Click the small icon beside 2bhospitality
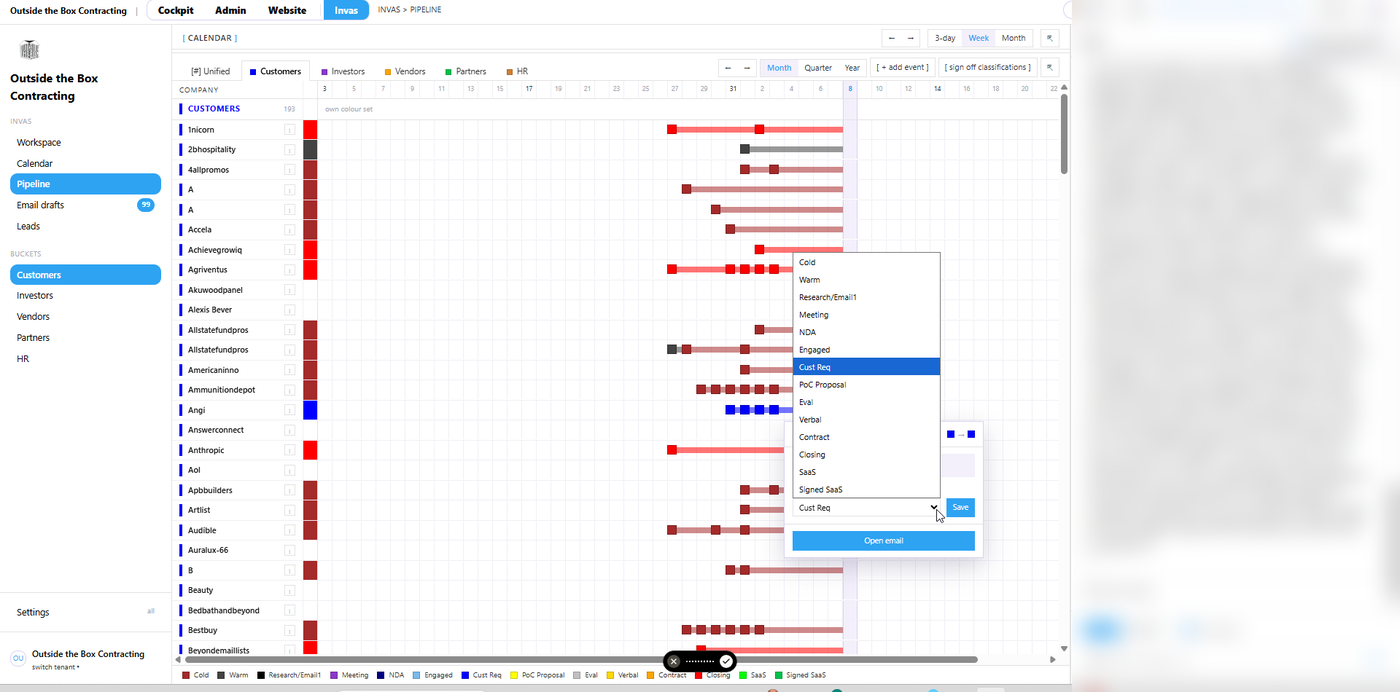Screen dimensions: 1400x692 pos(289,150)
